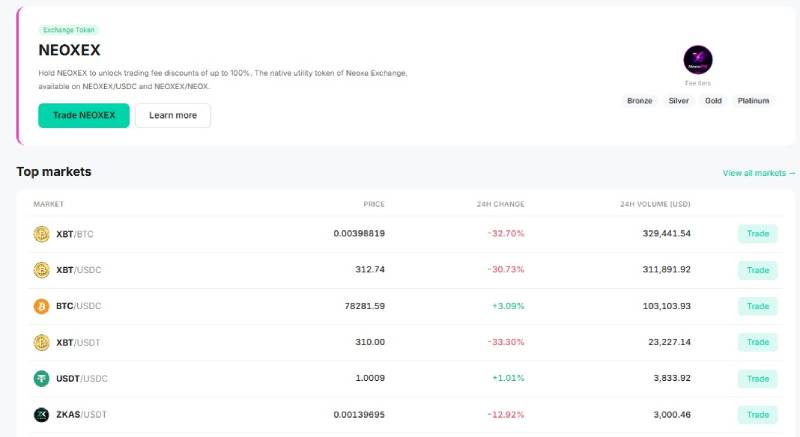Click the Exchange Token badge

(69, 30)
